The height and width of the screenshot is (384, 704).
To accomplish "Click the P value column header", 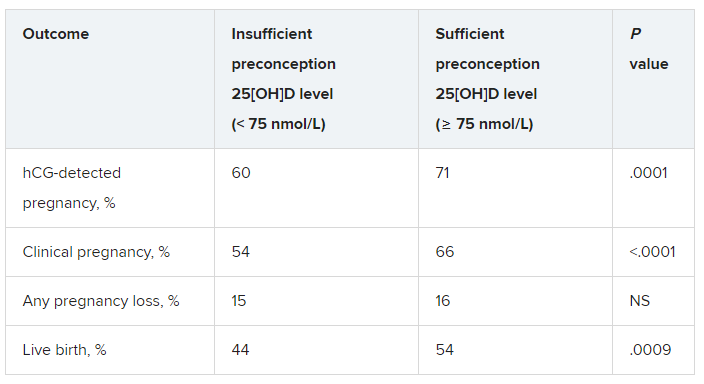I will point(648,49).
